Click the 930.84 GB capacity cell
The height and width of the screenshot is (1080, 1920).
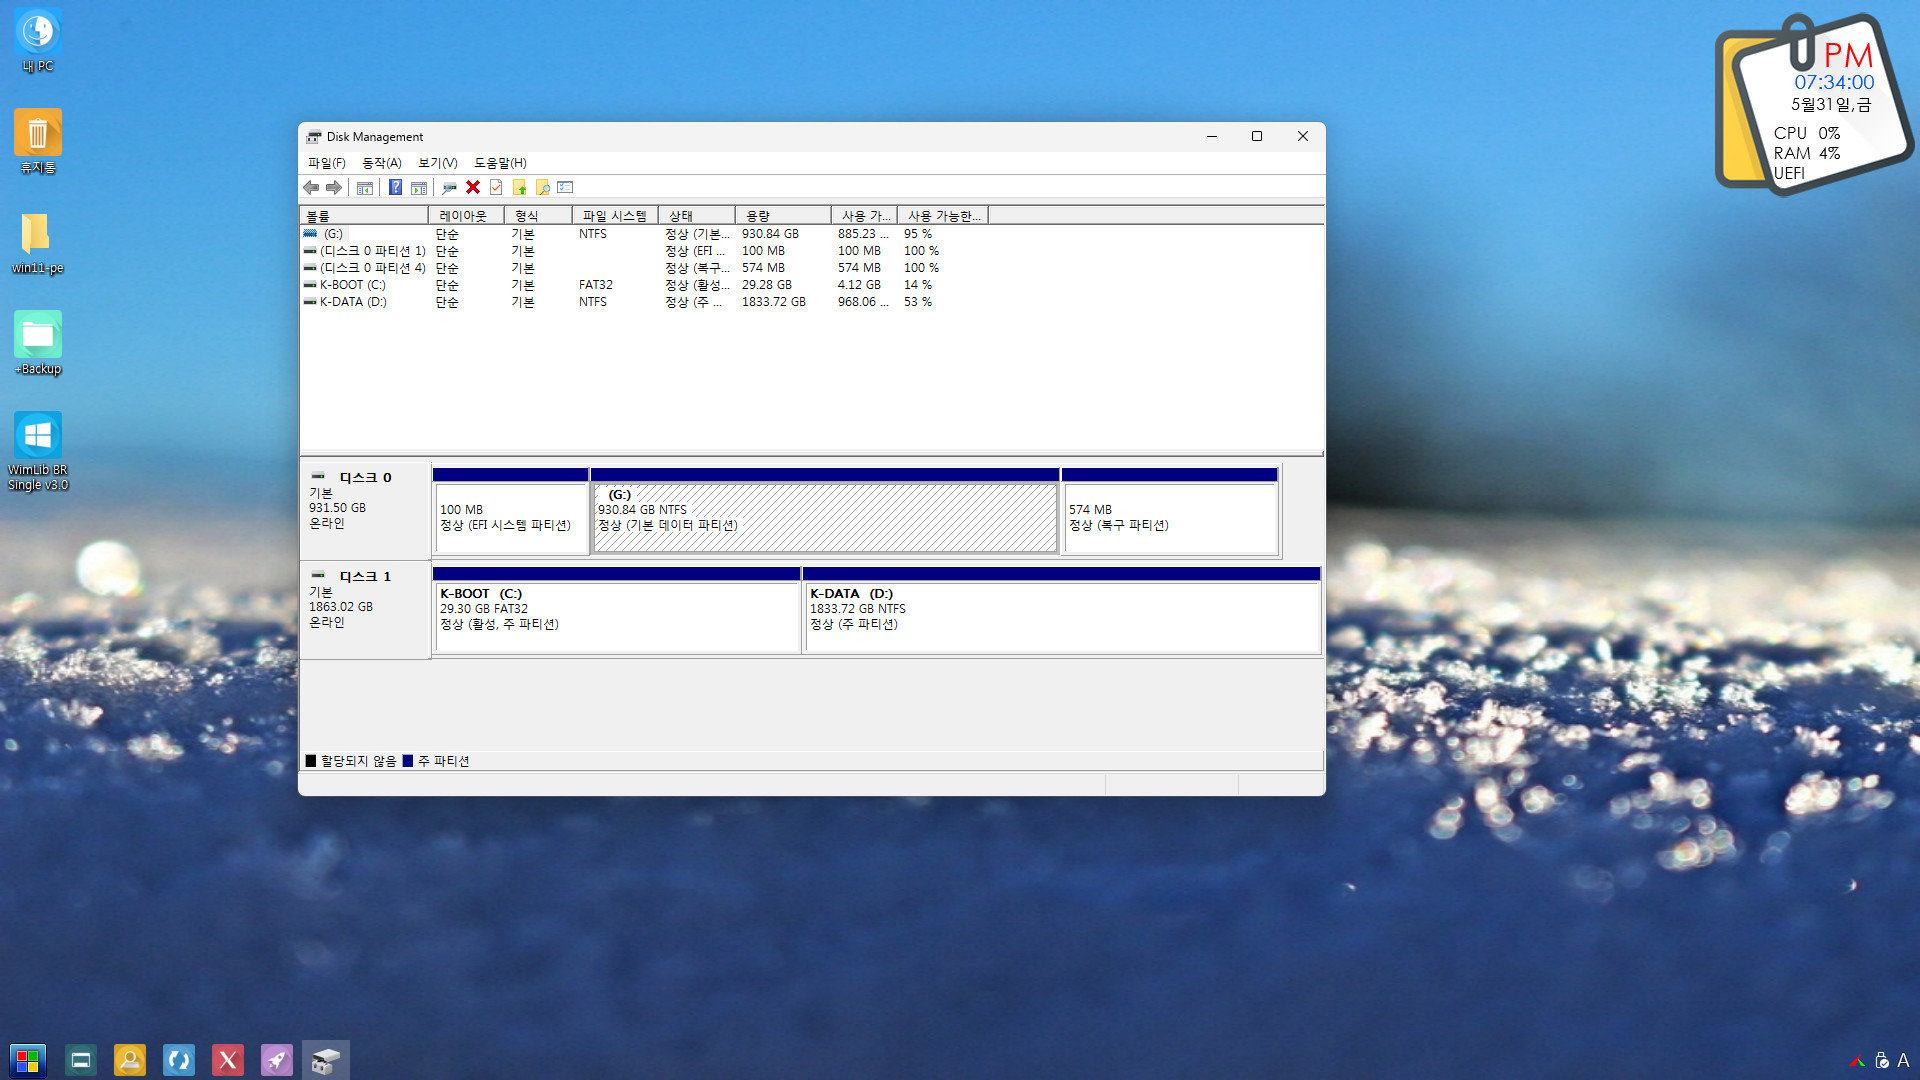[x=770, y=234]
